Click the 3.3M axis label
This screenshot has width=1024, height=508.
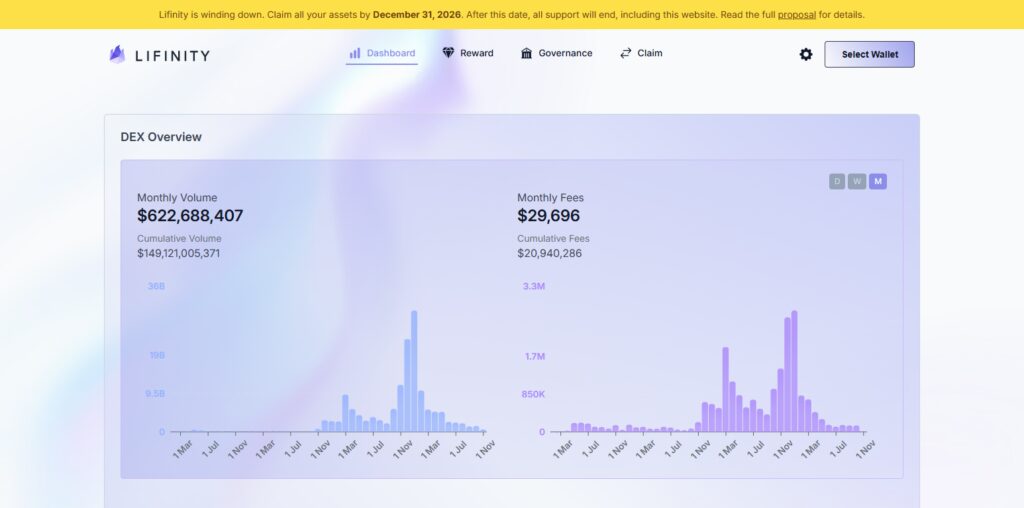pyautogui.click(x=534, y=286)
